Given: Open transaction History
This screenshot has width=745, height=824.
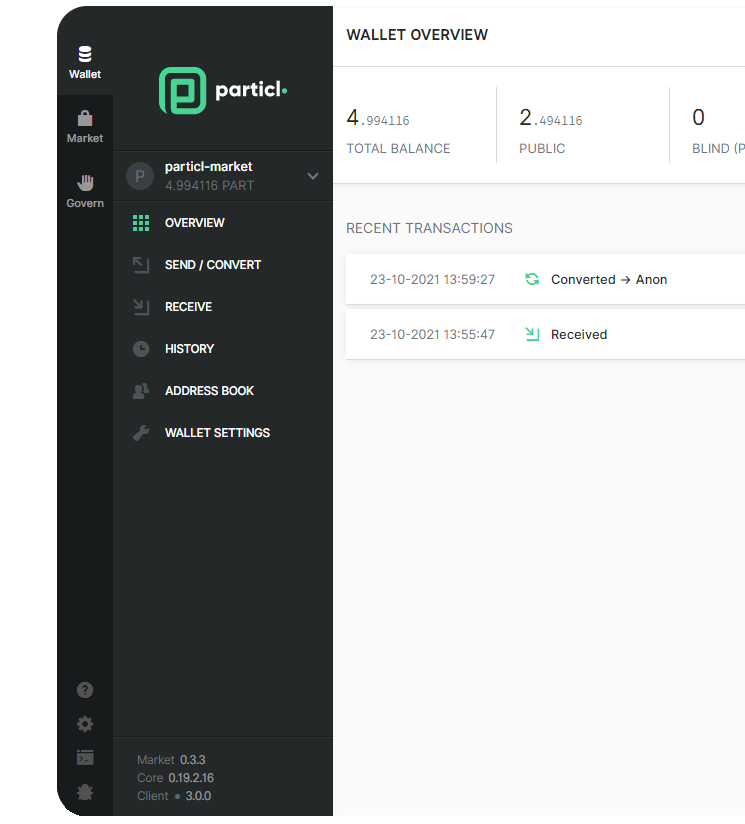Looking at the screenshot, I should click(x=189, y=349).
